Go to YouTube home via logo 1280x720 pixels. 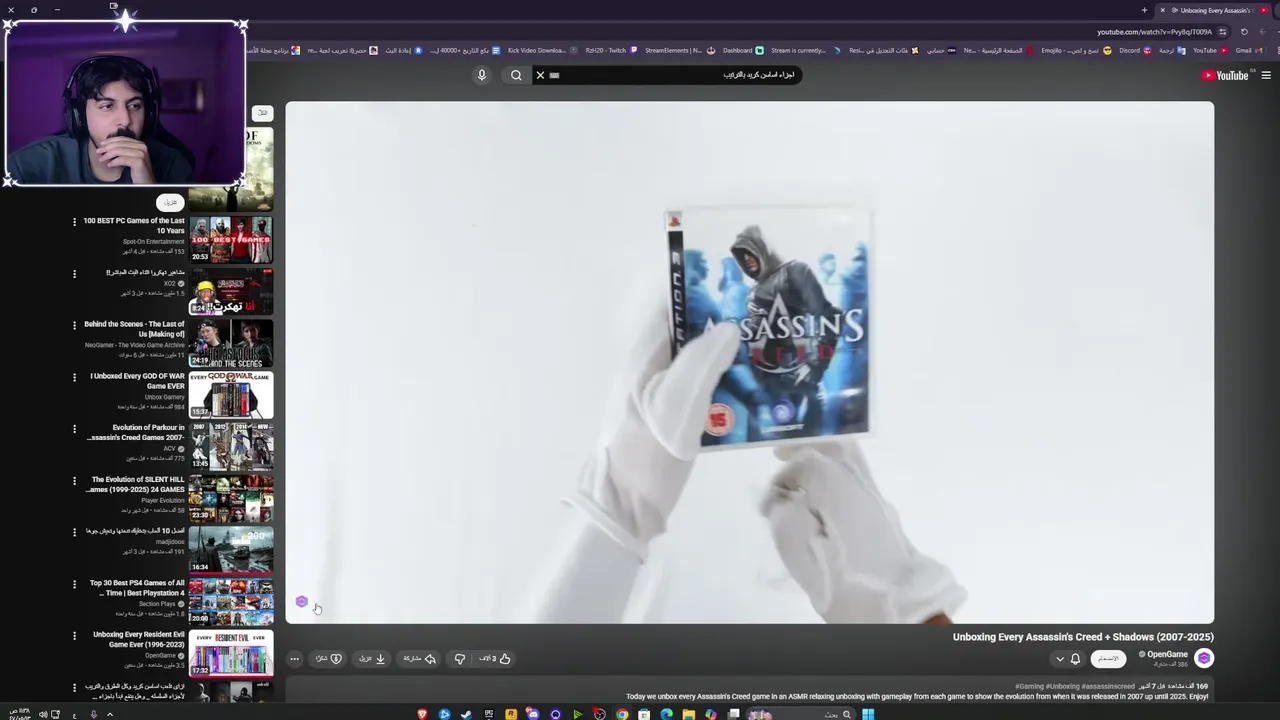[x=1225, y=75]
